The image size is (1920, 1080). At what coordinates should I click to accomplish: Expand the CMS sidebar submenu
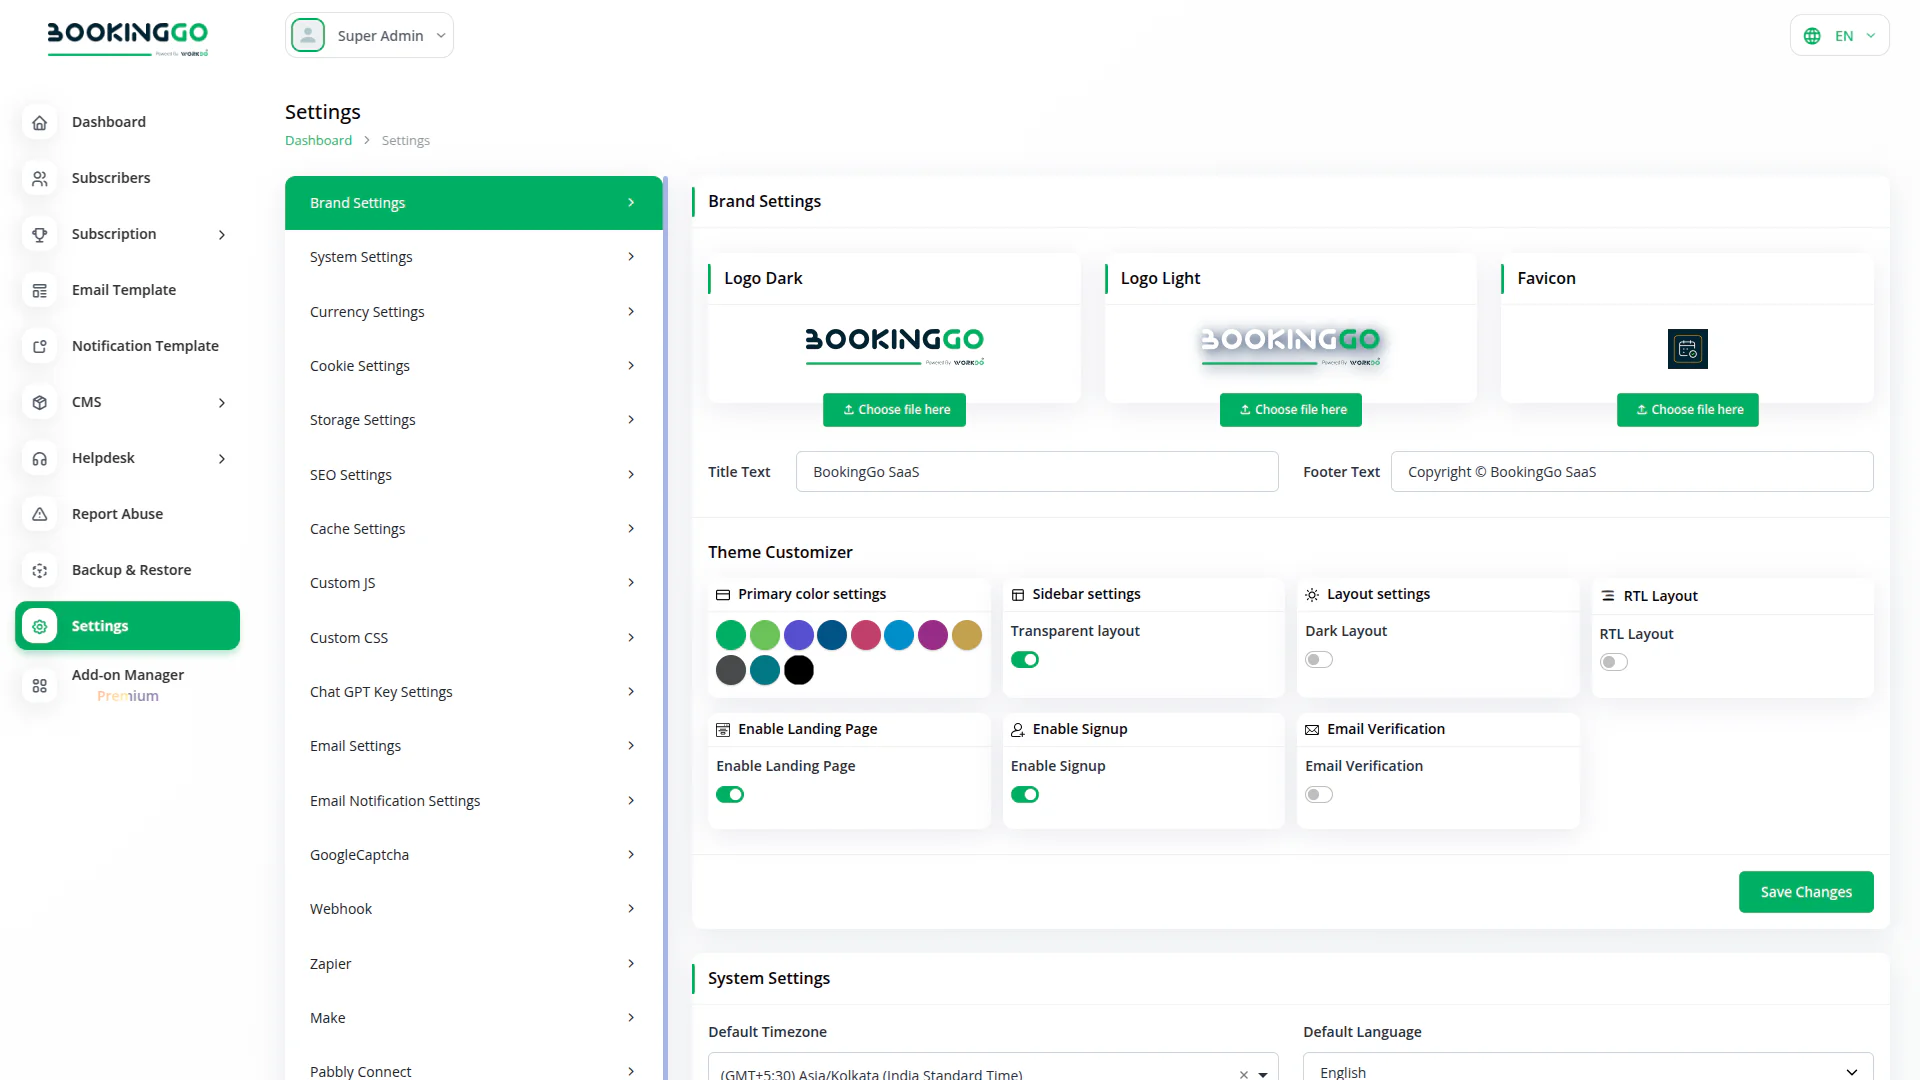[x=221, y=402]
